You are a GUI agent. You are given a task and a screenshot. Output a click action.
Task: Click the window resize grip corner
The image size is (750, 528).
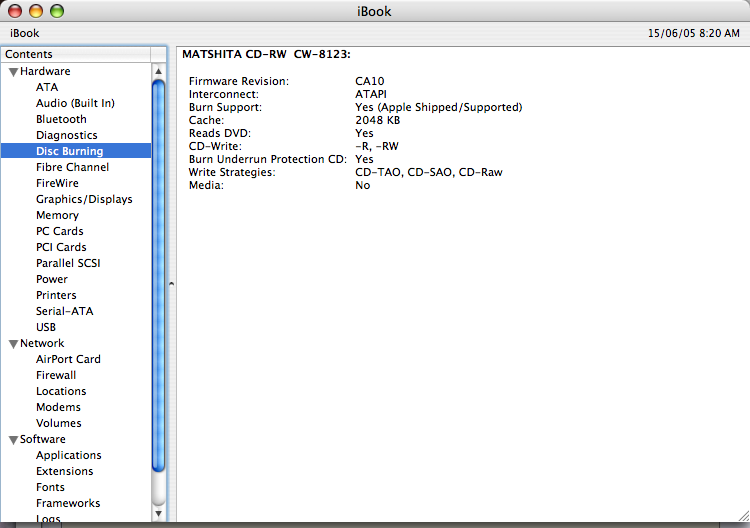coord(743,516)
